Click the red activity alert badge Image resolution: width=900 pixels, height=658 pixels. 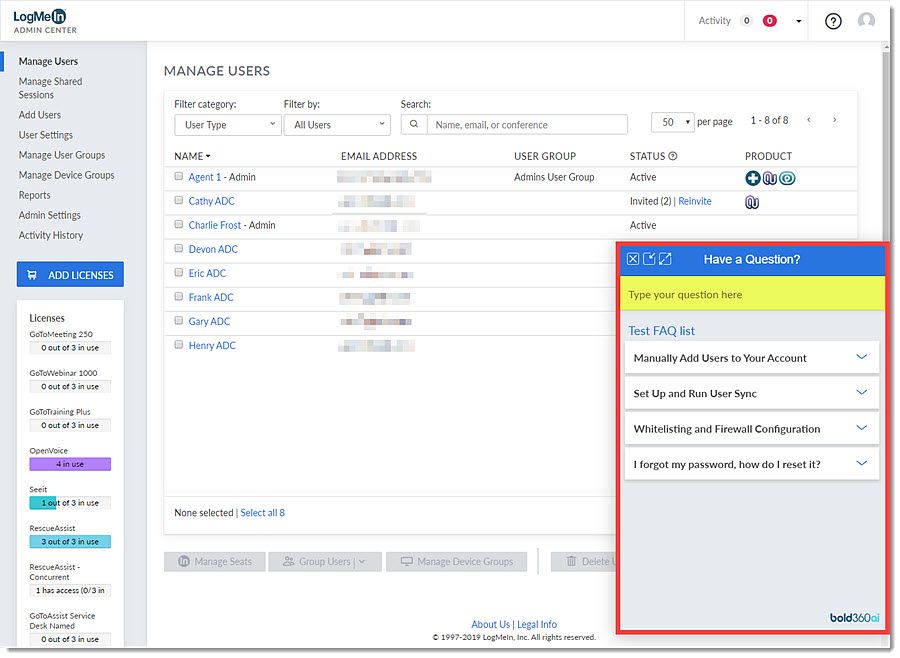769,21
